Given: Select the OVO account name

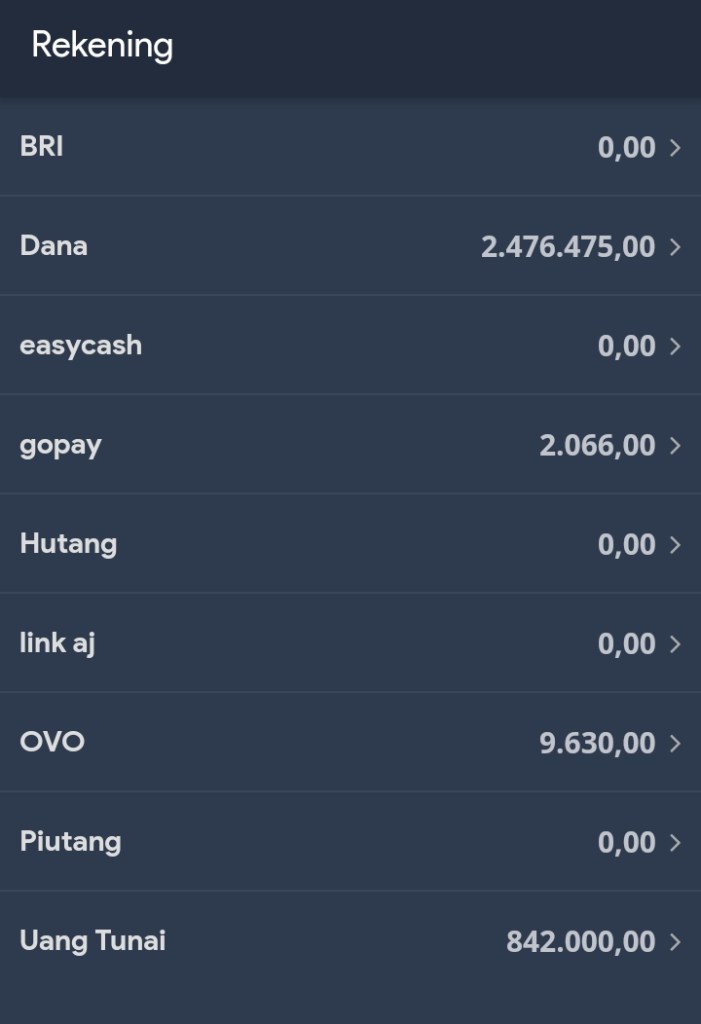Looking at the screenshot, I should click(x=52, y=742).
